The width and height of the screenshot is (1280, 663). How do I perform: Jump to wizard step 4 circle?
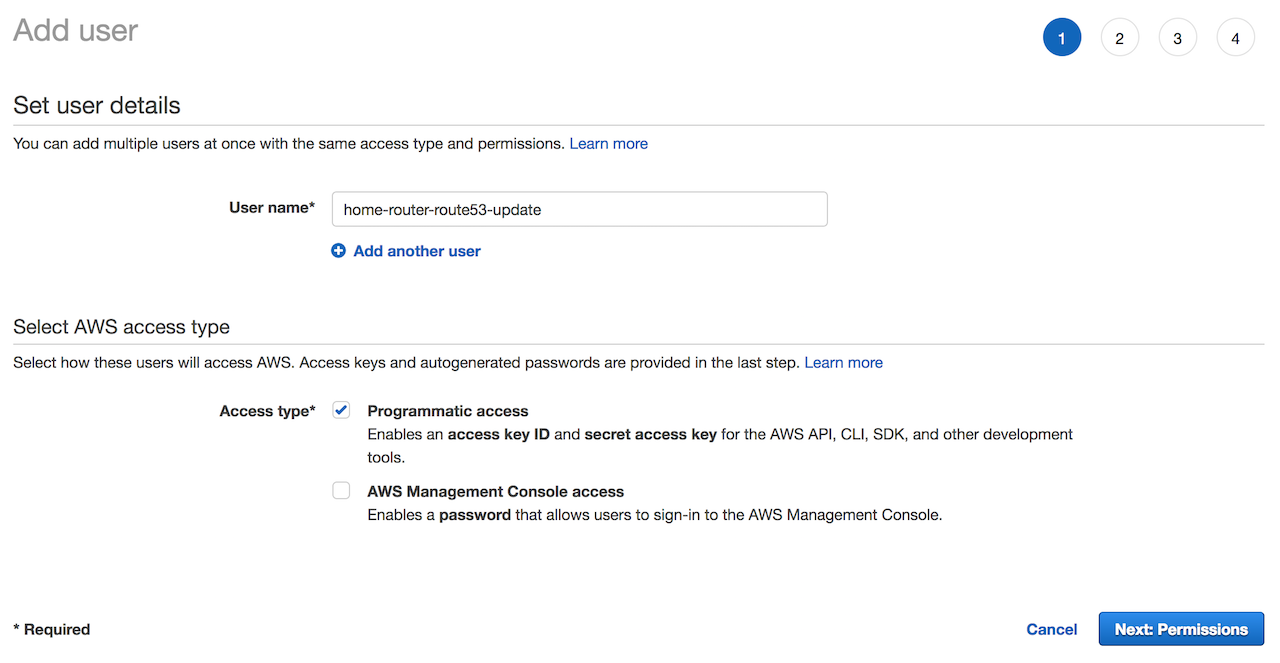click(1235, 38)
